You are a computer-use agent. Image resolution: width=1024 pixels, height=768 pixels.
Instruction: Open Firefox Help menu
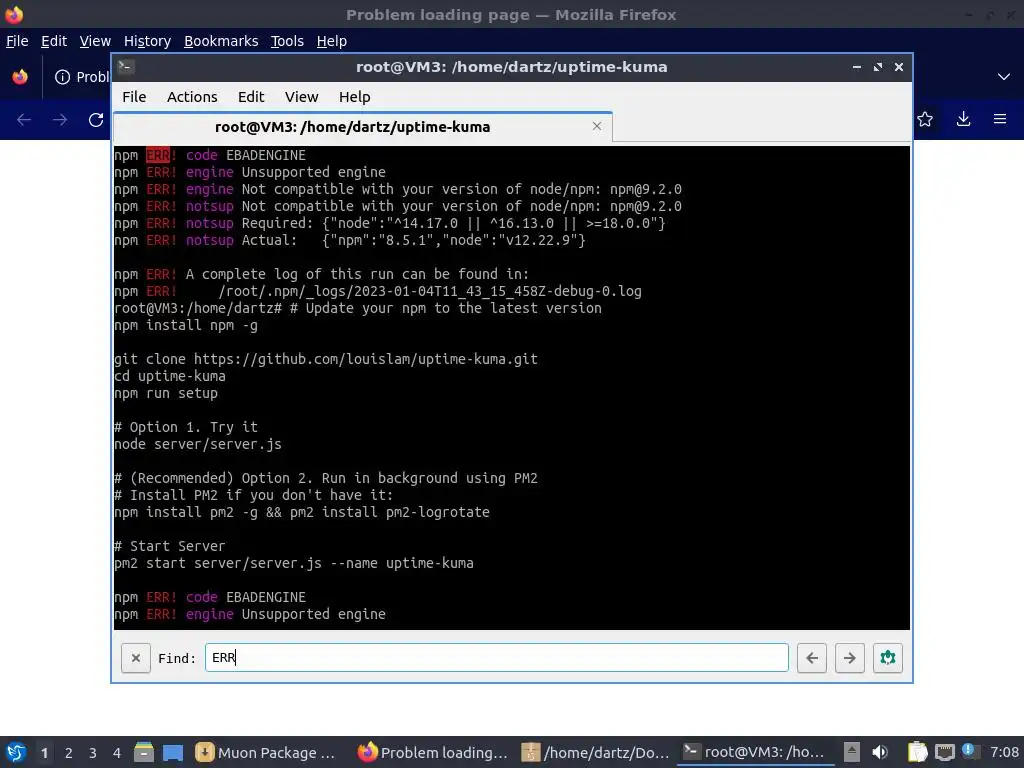pos(332,41)
